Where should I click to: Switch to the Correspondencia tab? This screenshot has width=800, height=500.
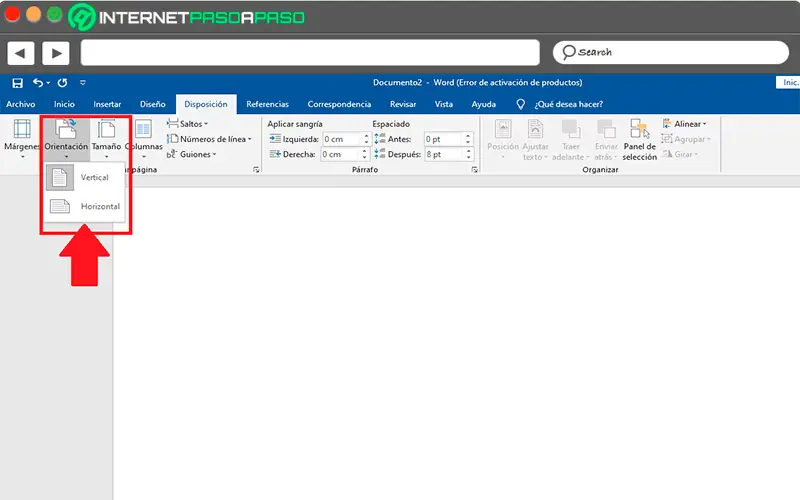click(x=339, y=104)
